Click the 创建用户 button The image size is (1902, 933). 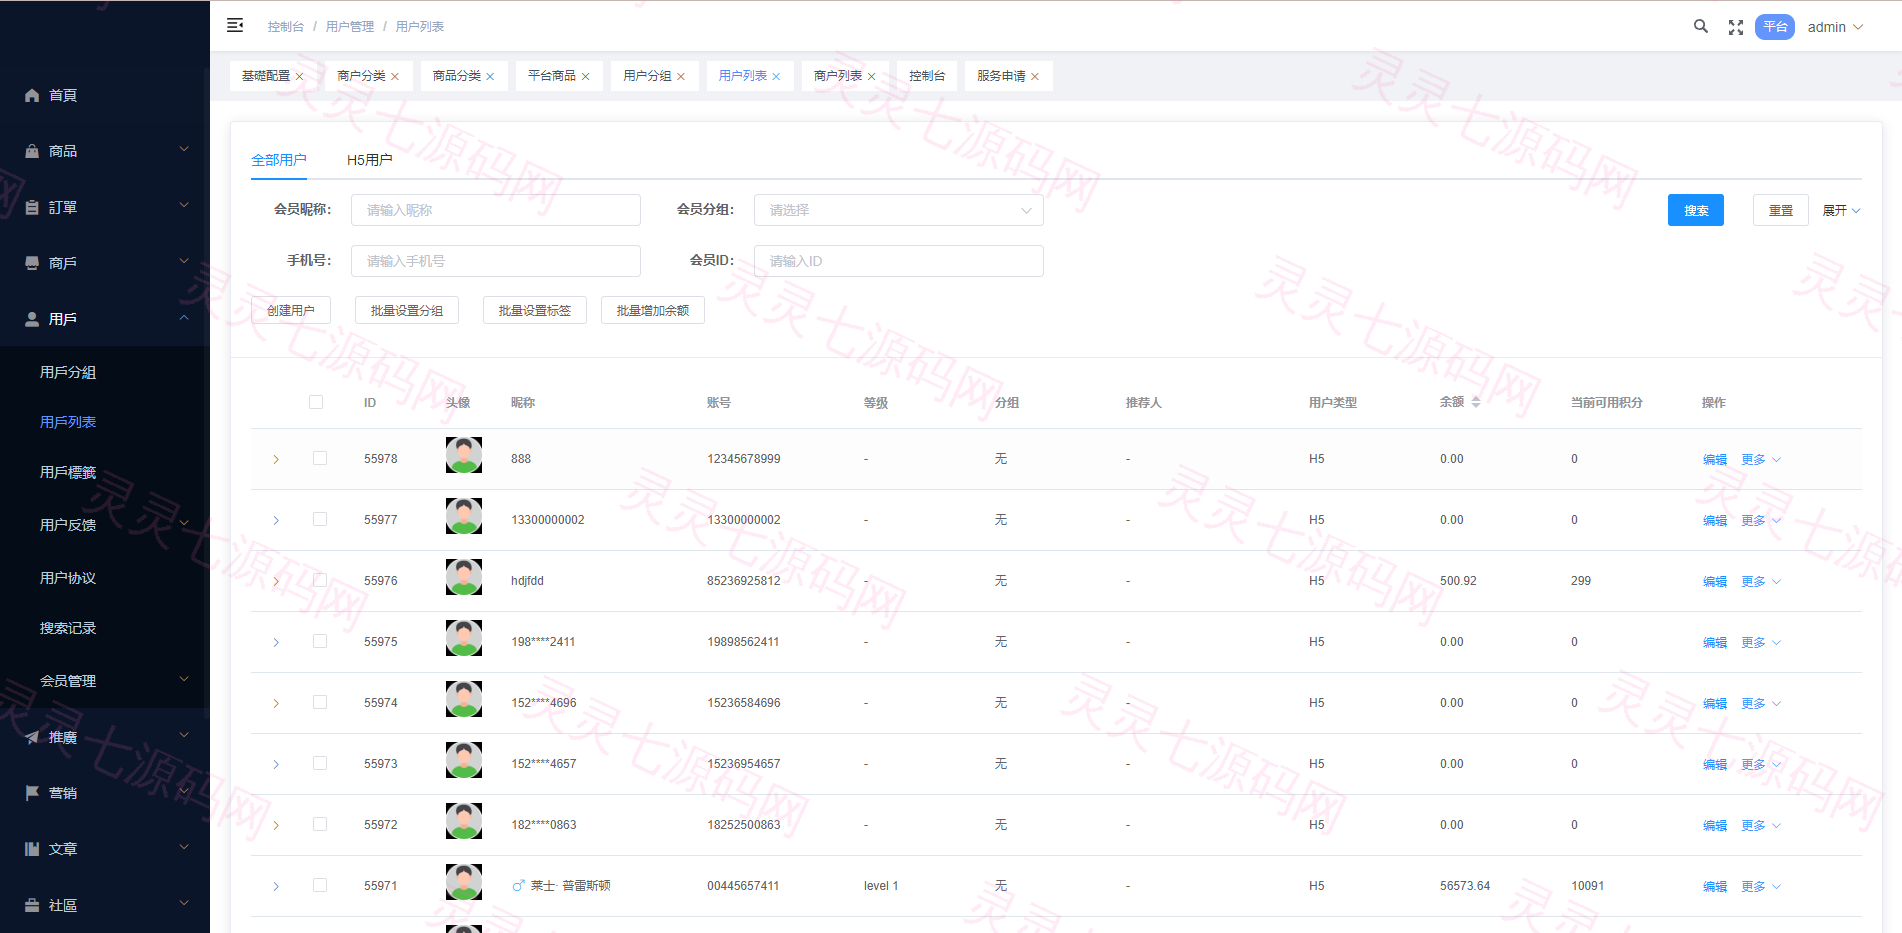(x=291, y=310)
